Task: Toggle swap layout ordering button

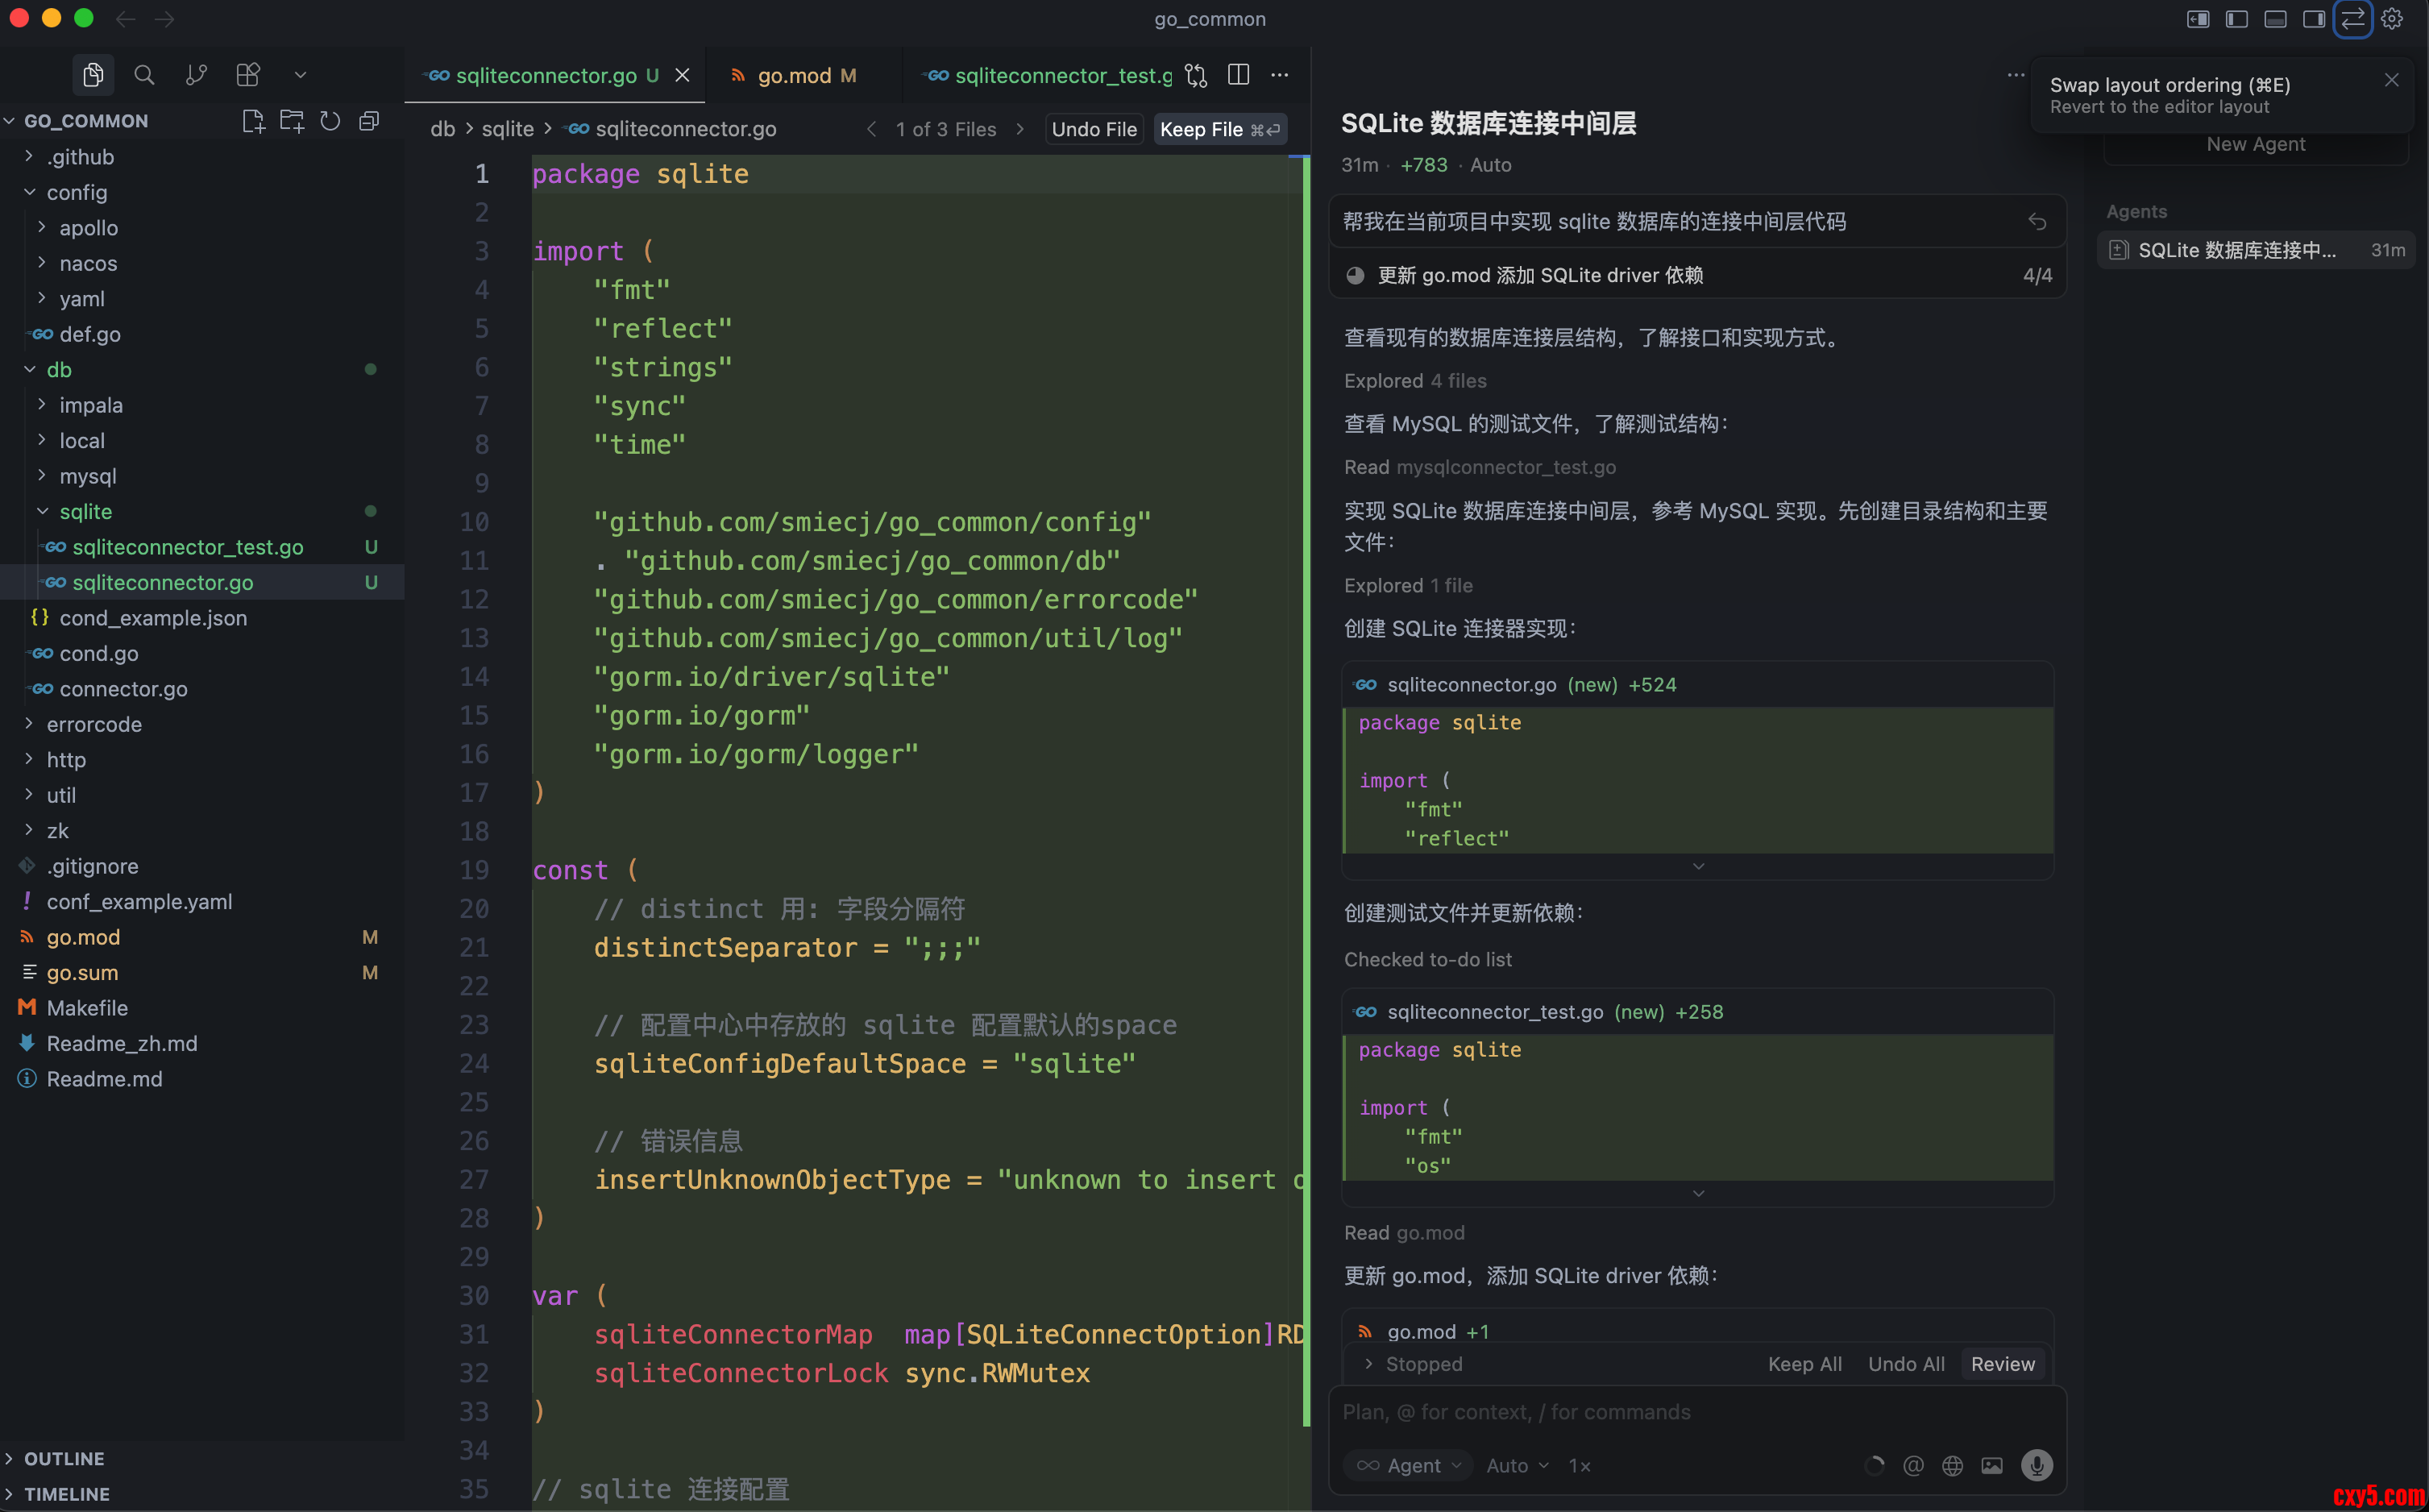Action: [2352, 19]
